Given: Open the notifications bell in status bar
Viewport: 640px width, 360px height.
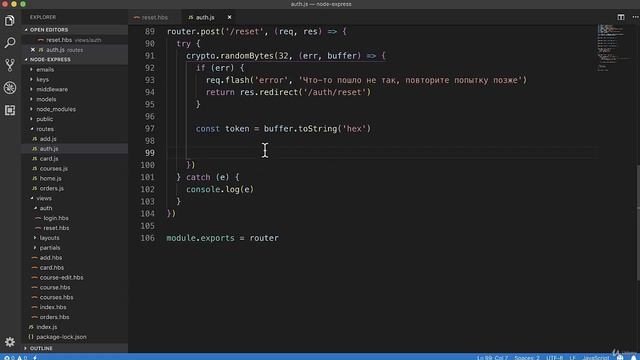Looking at the screenshot, I should (x=634, y=358).
